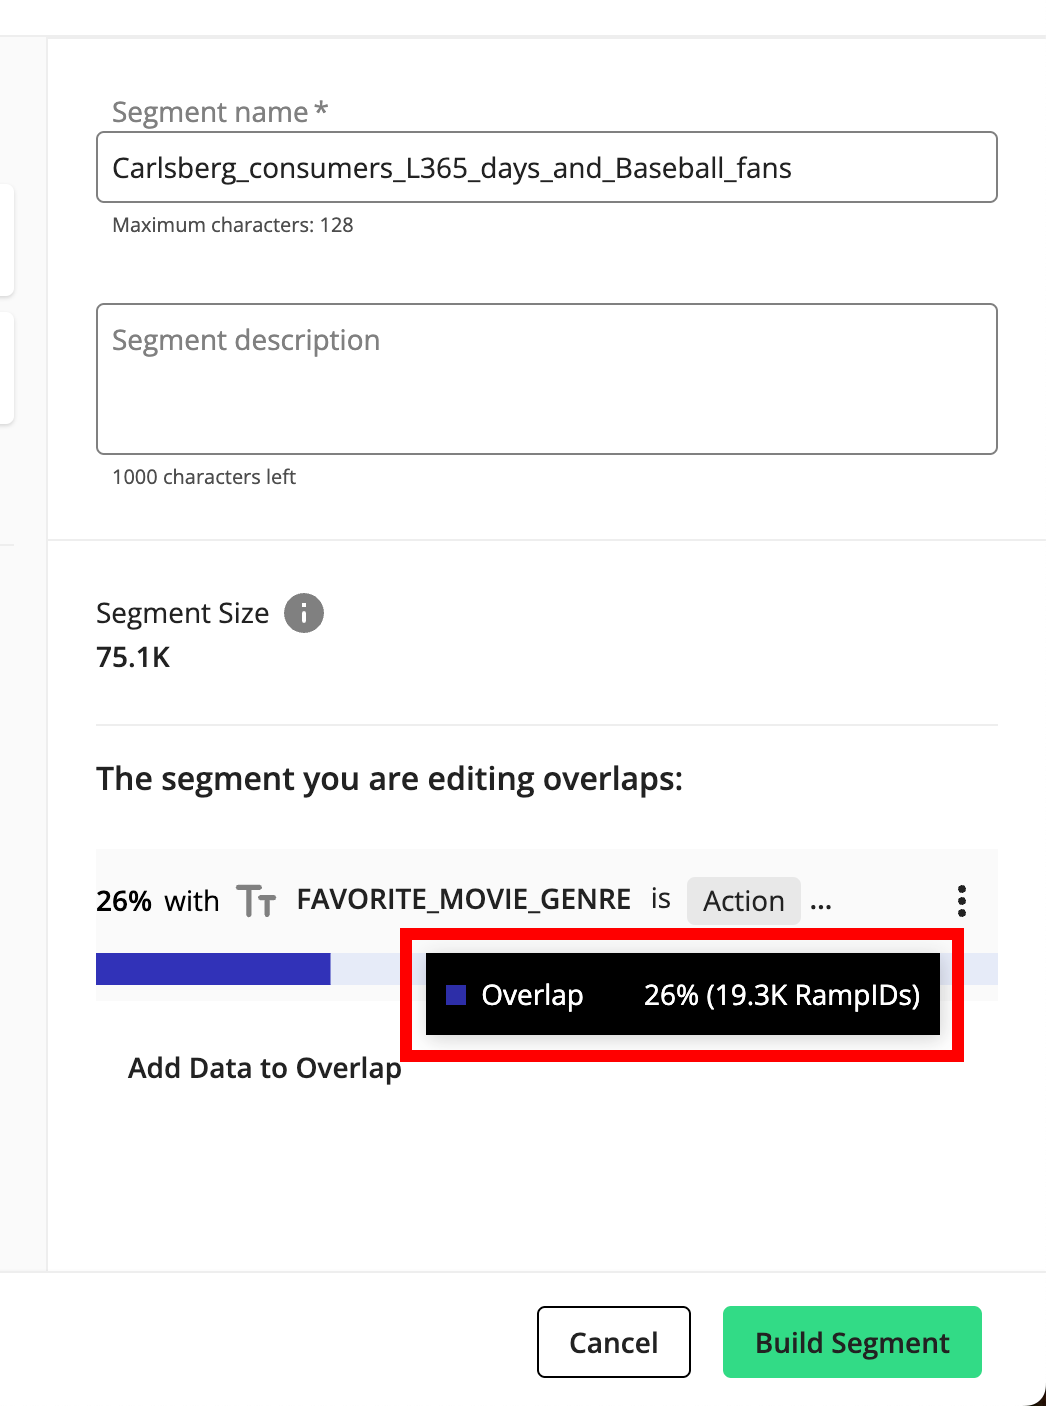Viewport: 1046px width, 1406px height.
Task: Click the Overlap 26% tooltip box
Action: (x=683, y=994)
